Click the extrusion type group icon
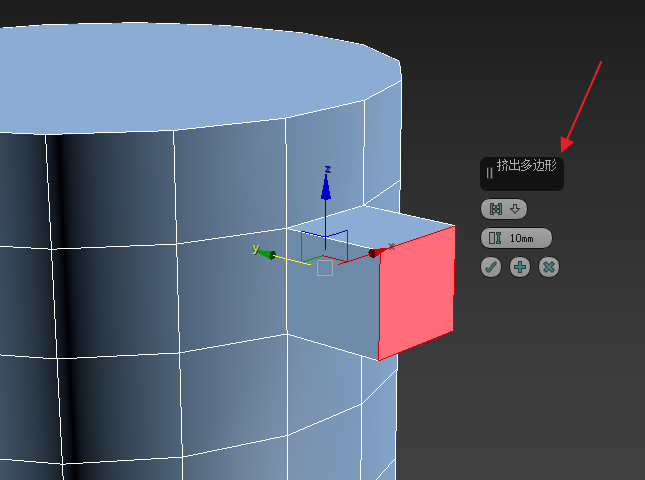 495,209
